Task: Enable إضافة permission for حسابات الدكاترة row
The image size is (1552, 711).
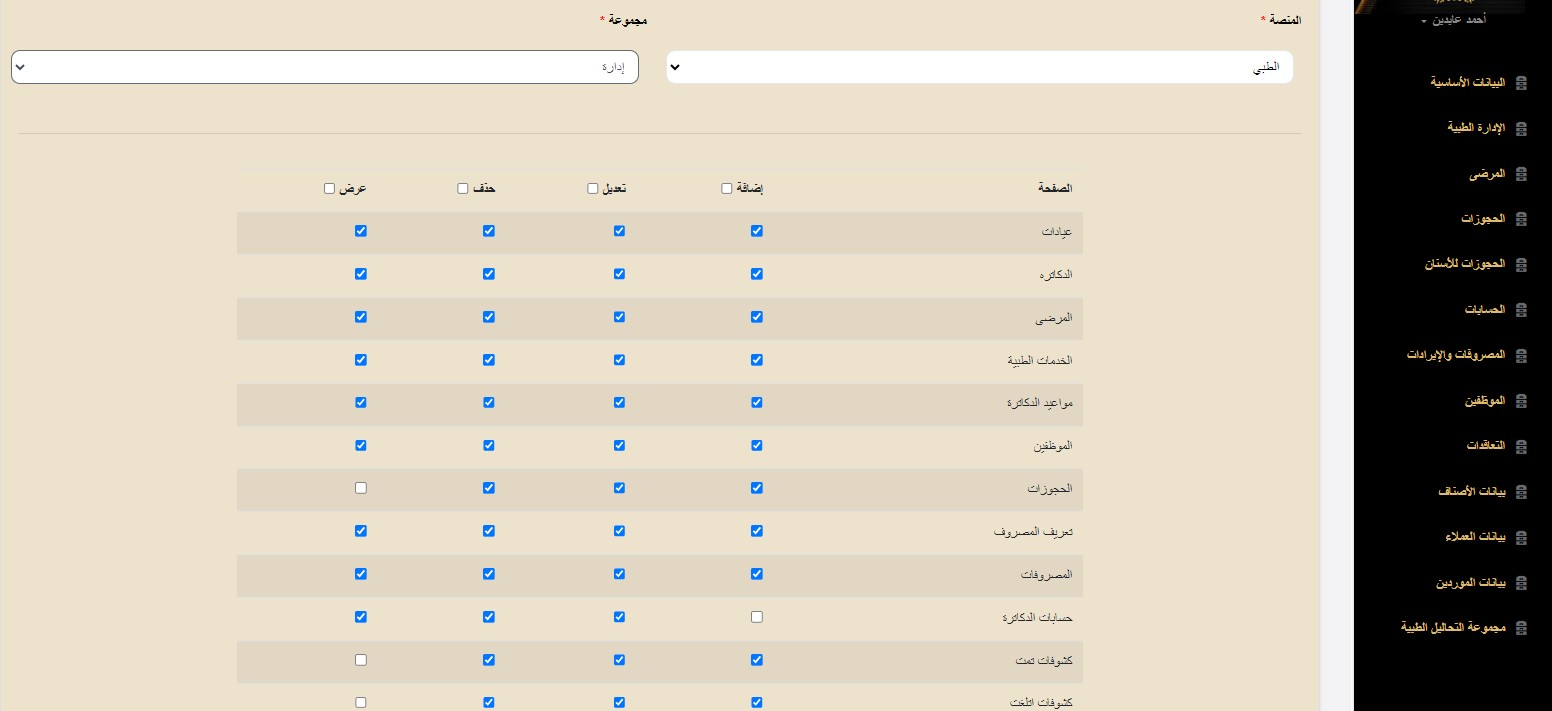Action: click(757, 617)
